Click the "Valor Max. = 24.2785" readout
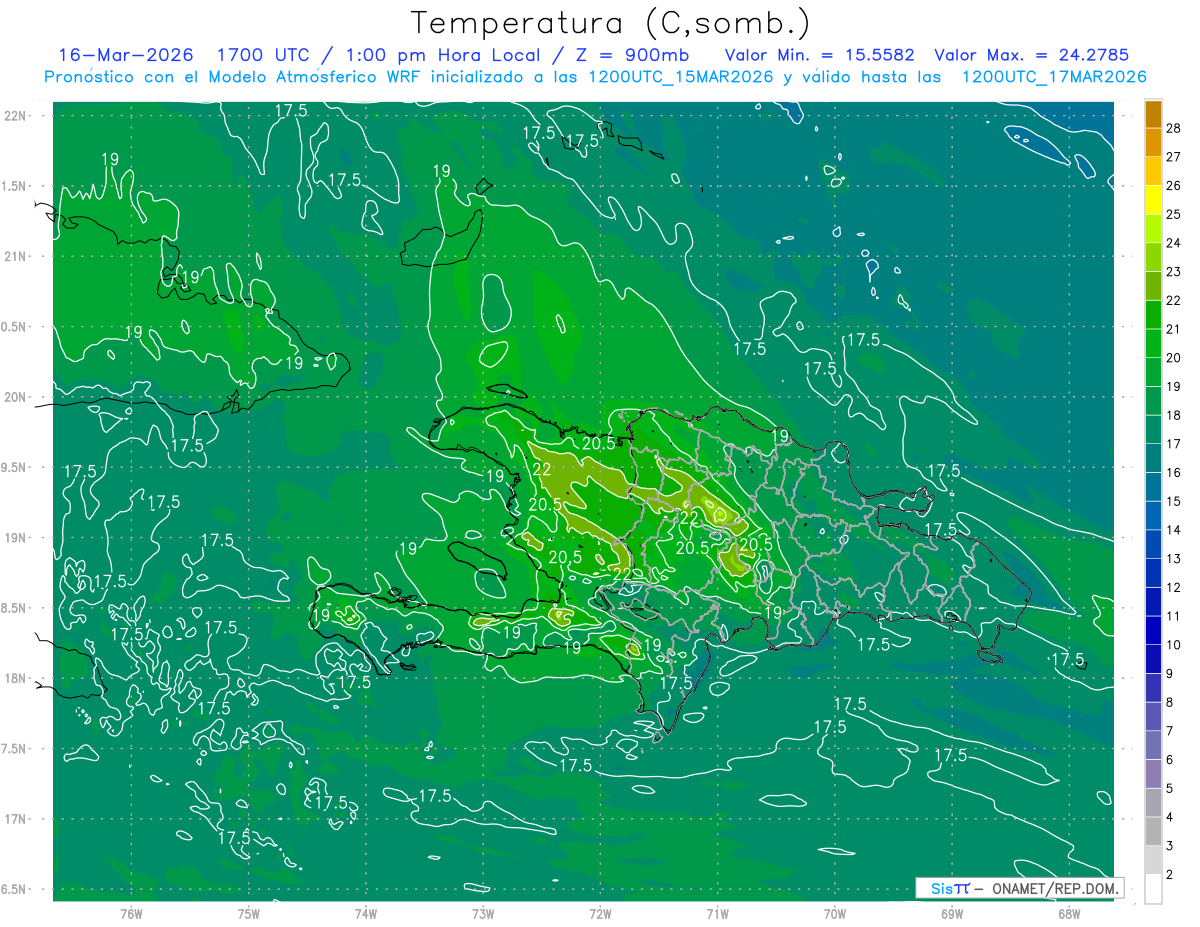The width and height of the screenshot is (1200, 927). [x=1031, y=55]
